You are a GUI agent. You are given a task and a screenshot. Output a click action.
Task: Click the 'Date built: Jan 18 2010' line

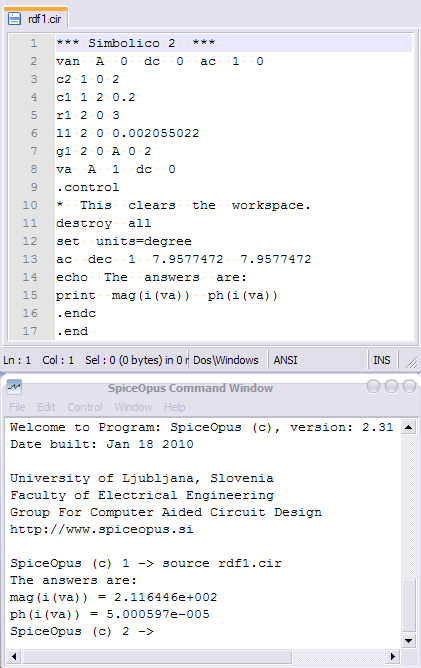tap(101, 444)
